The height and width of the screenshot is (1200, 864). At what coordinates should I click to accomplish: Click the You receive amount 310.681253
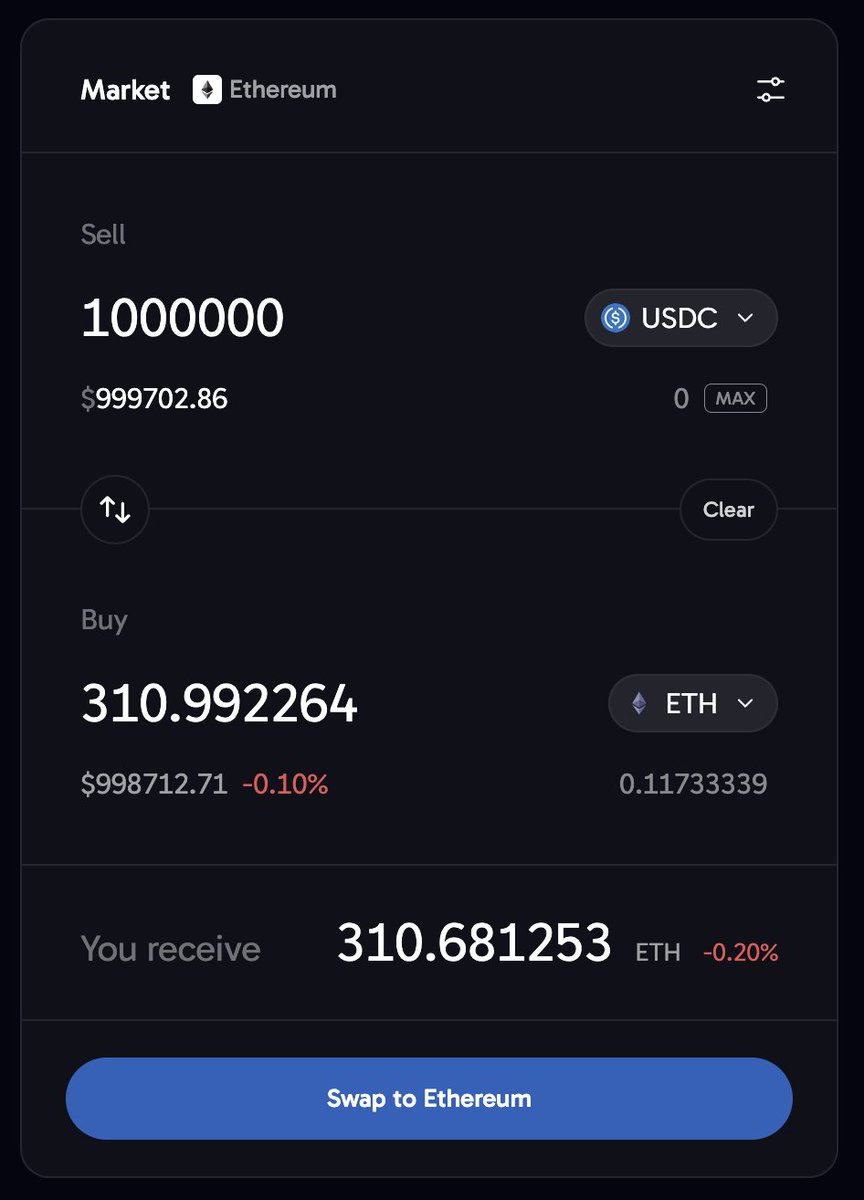coord(474,943)
